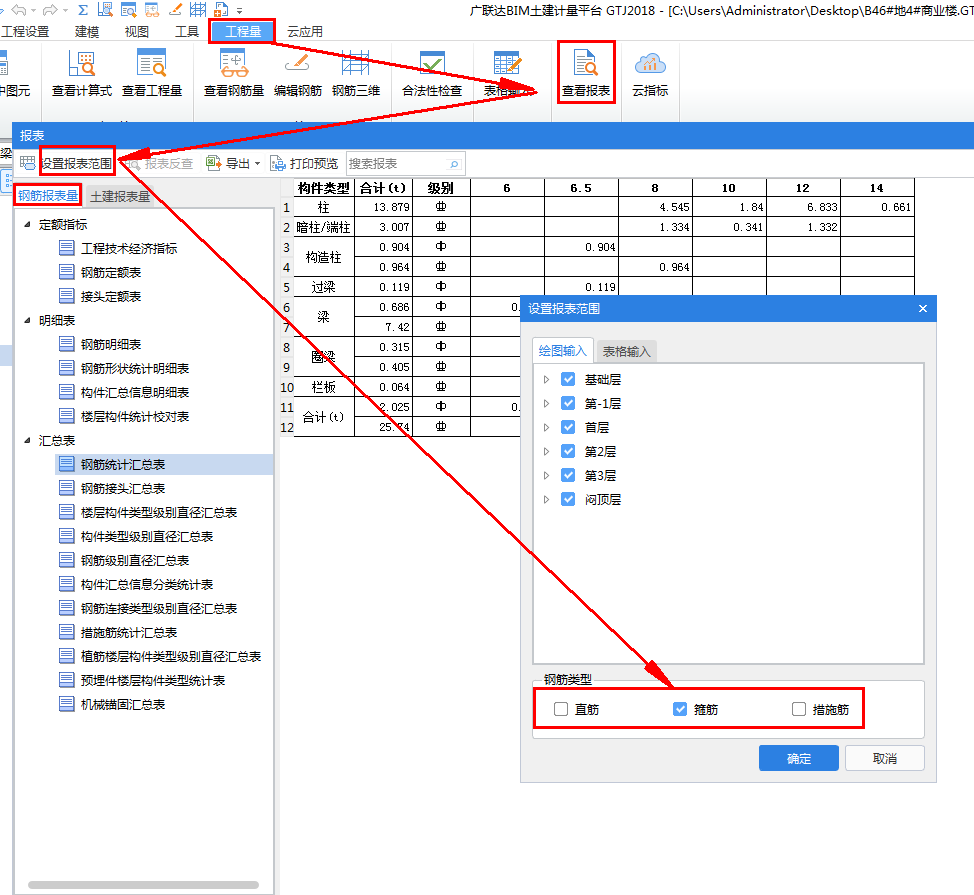Expand the 闷顶层 tree node
The height and width of the screenshot is (895, 974).
click(x=547, y=499)
